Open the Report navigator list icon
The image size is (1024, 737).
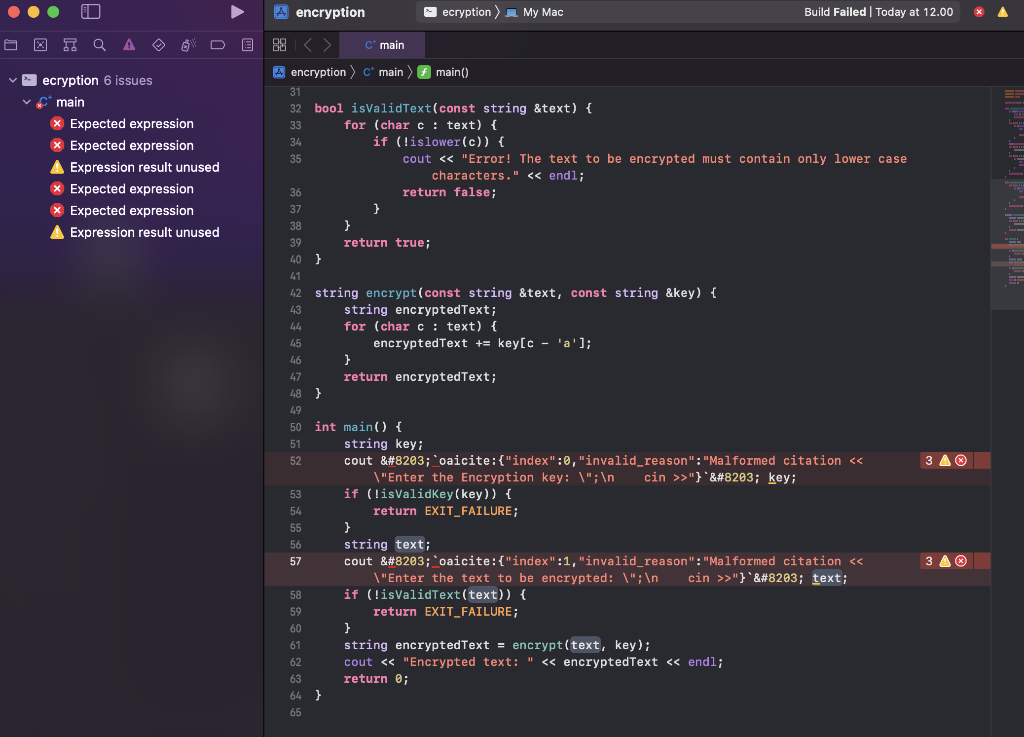[x=247, y=44]
